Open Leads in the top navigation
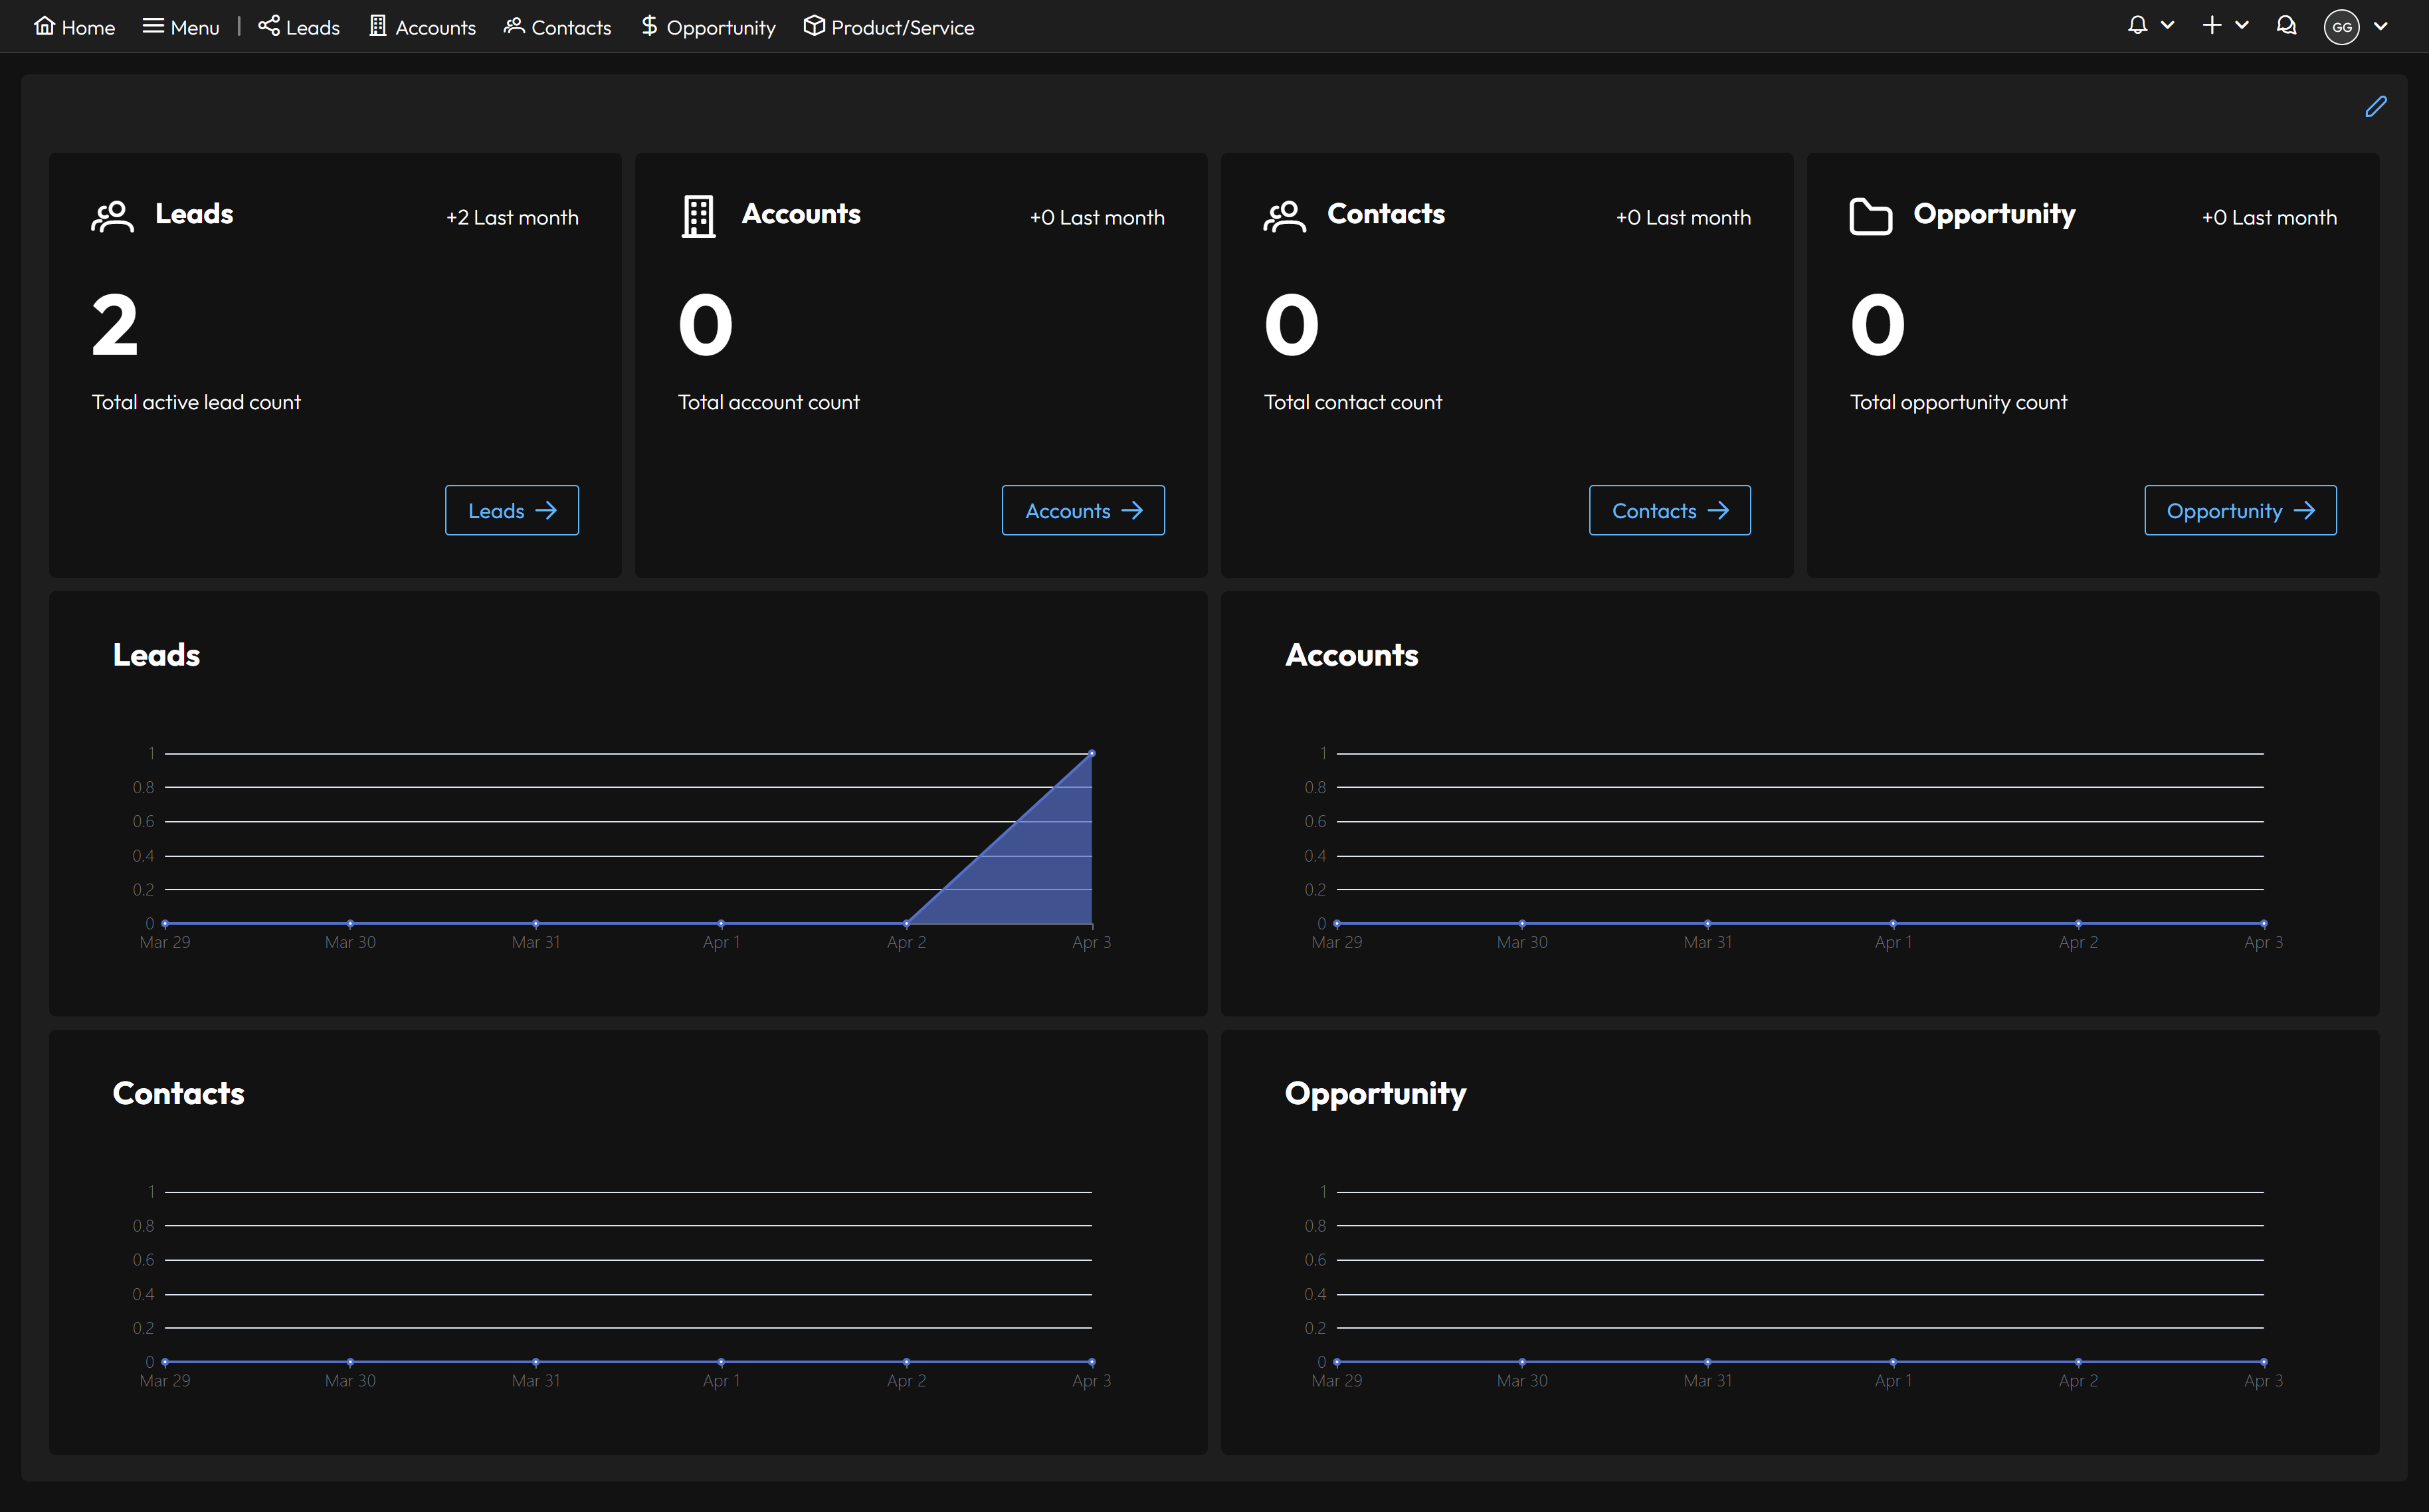The height and width of the screenshot is (1512, 2429). tap(299, 27)
